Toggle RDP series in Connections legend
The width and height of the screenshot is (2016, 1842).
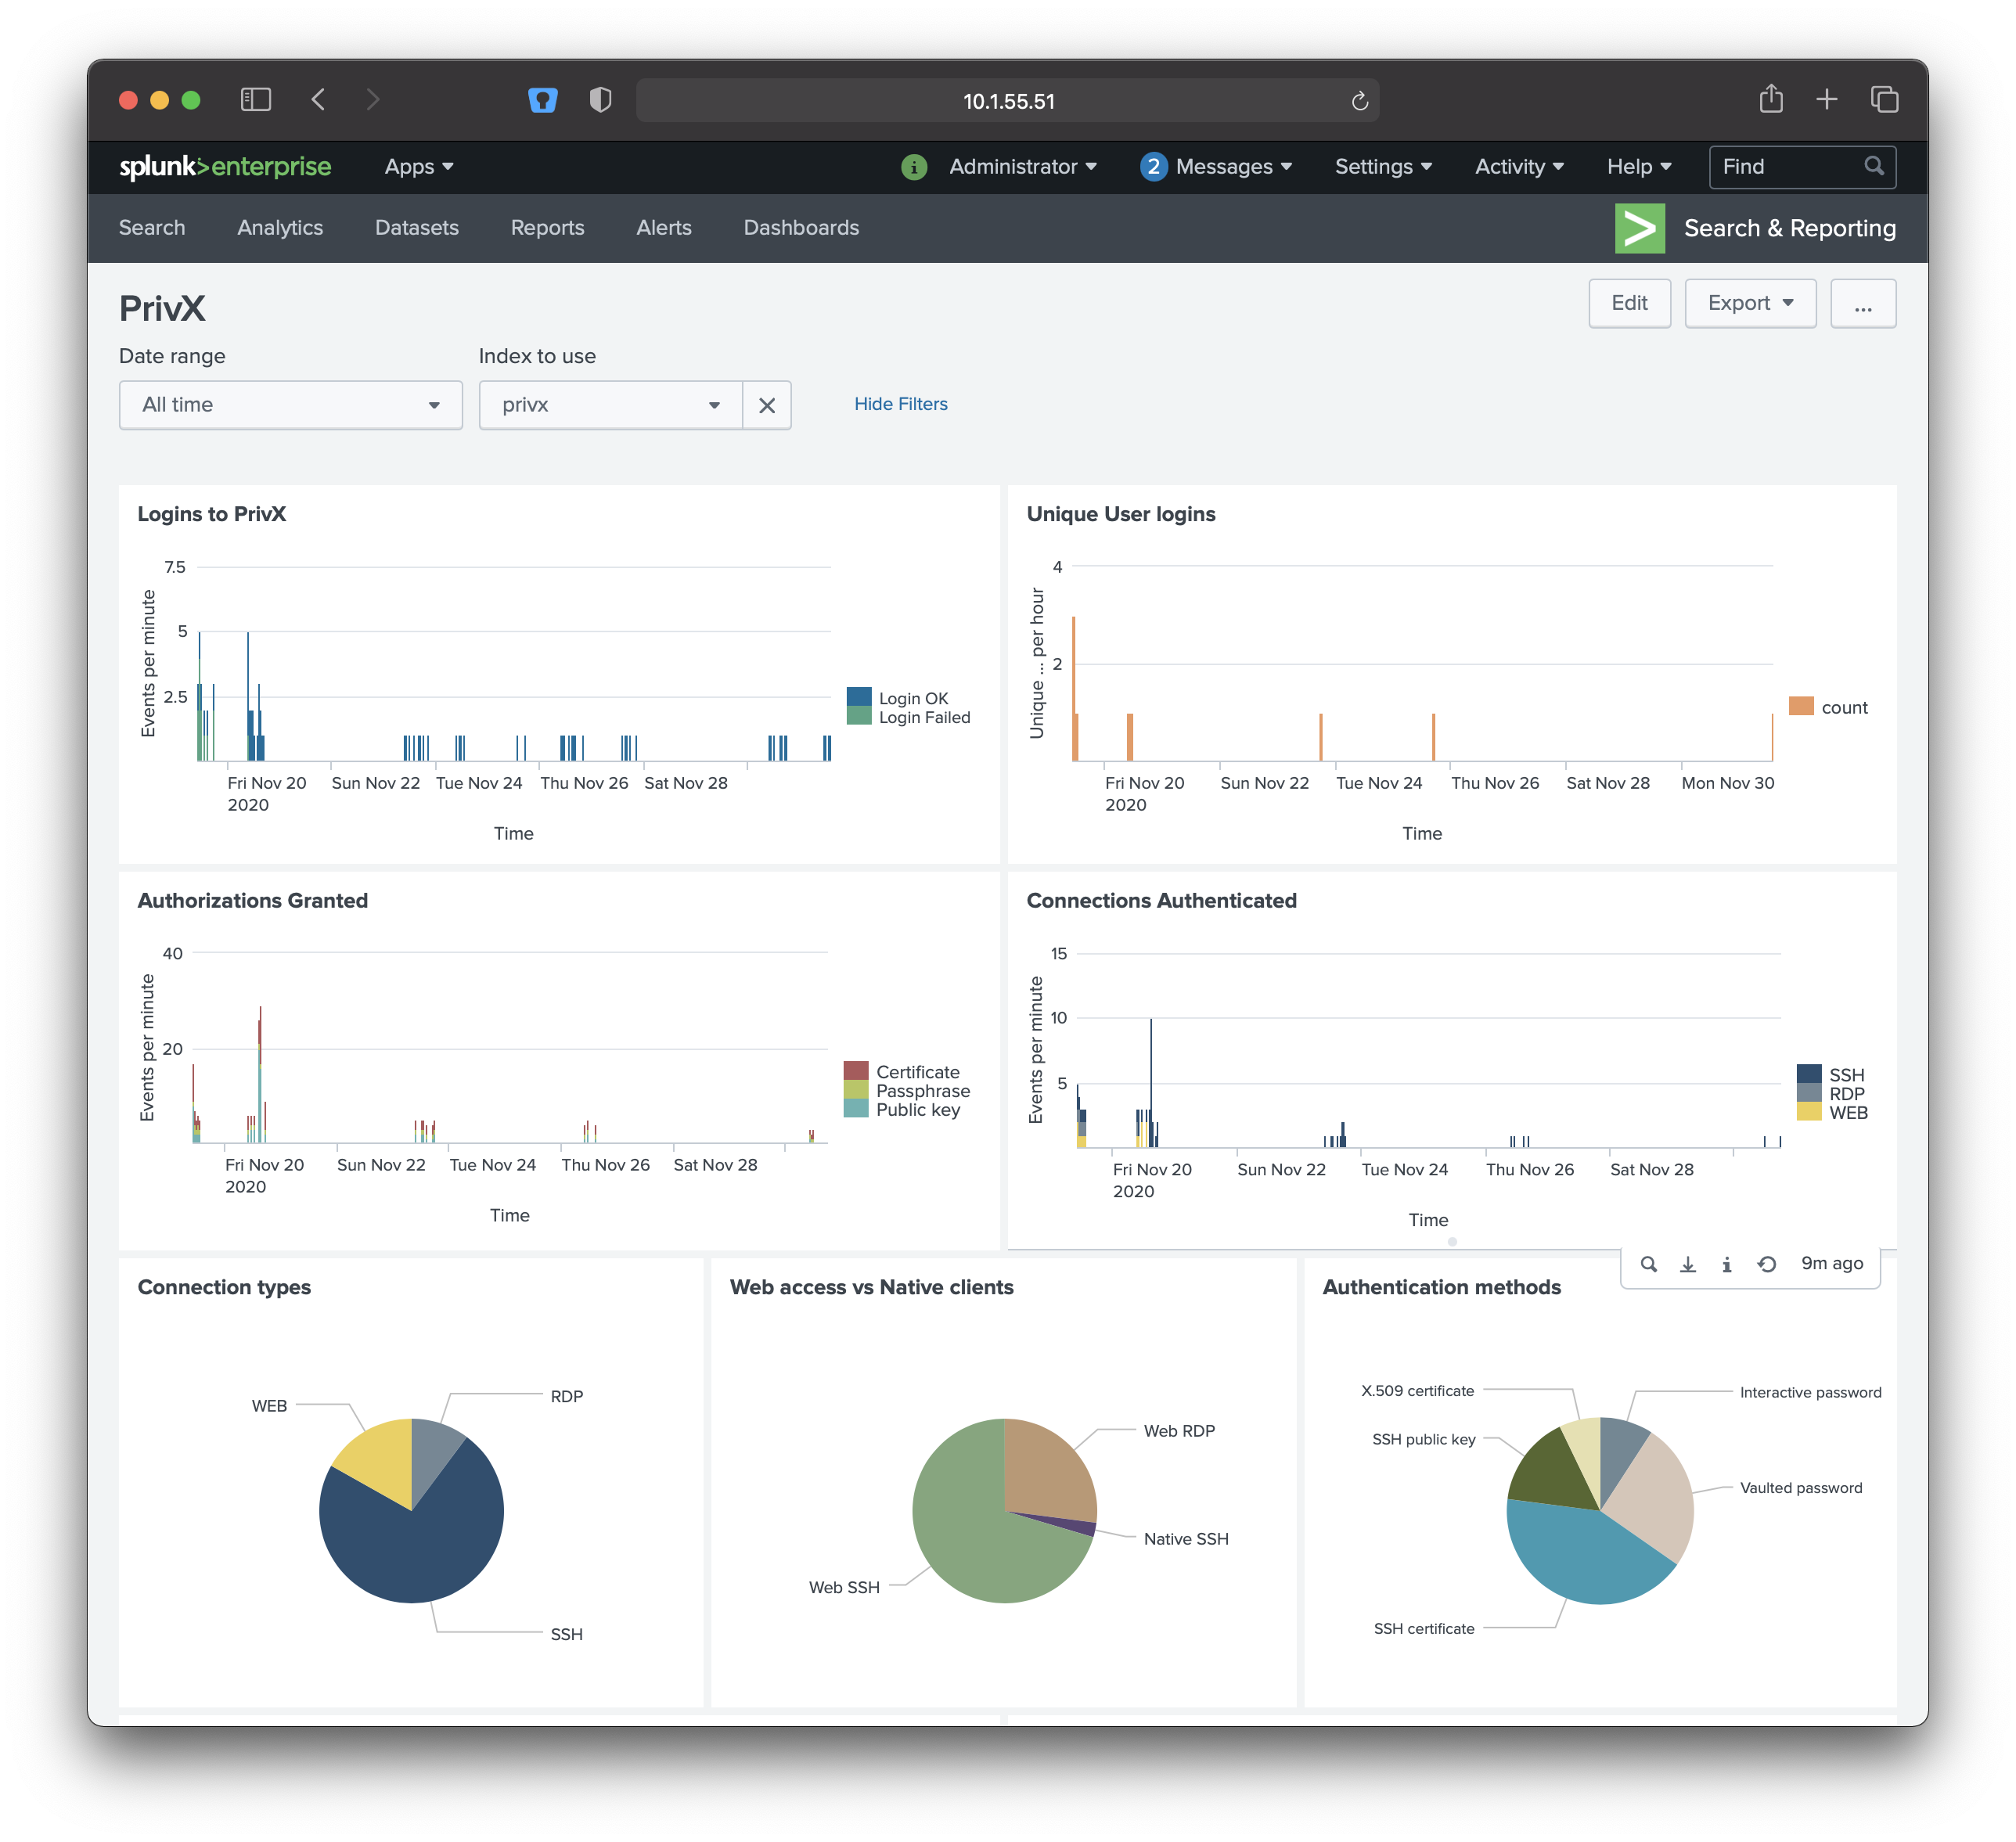point(1830,1094)
